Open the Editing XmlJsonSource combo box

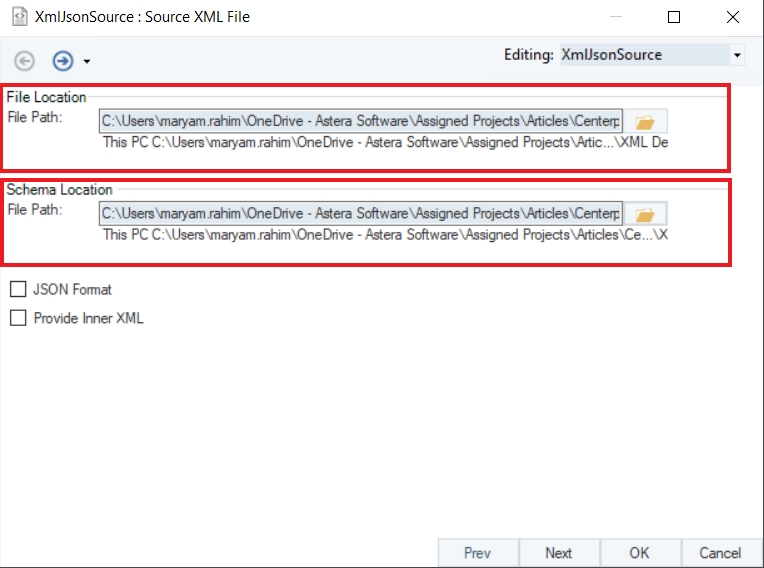coord(652,55)
